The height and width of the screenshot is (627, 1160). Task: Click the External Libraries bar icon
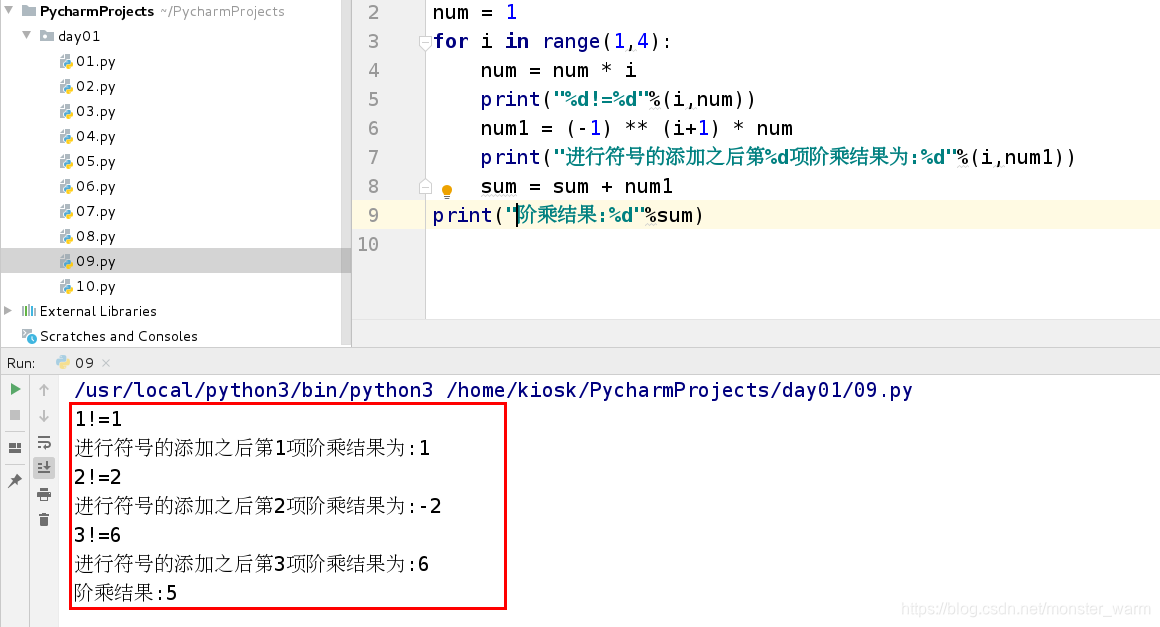pos(29,311)
